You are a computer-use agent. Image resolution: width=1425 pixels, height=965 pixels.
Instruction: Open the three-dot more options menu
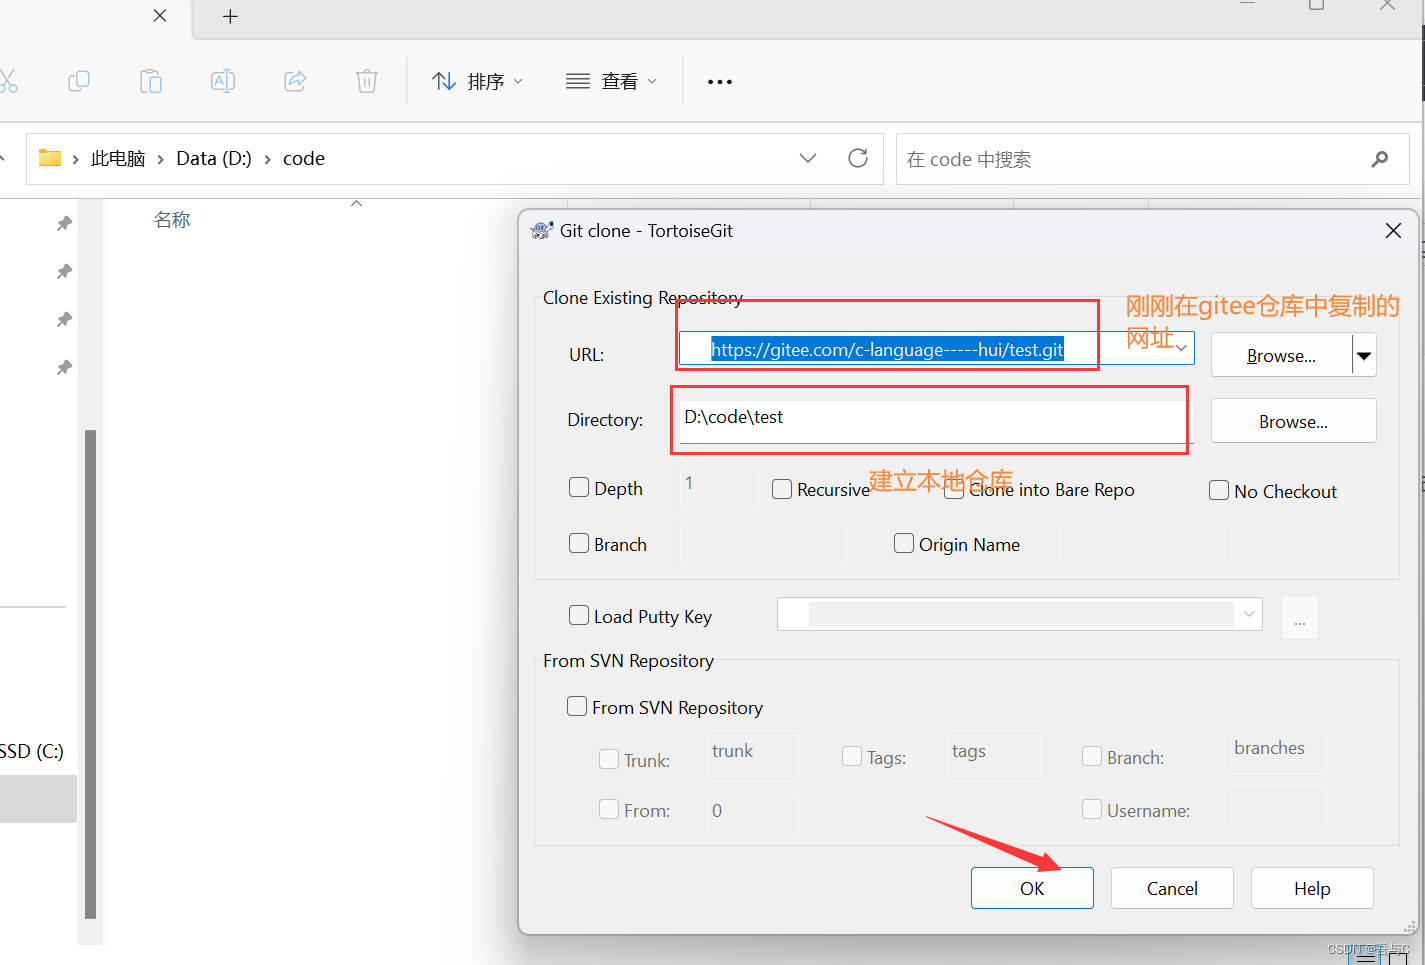click(x=720, y=82)
